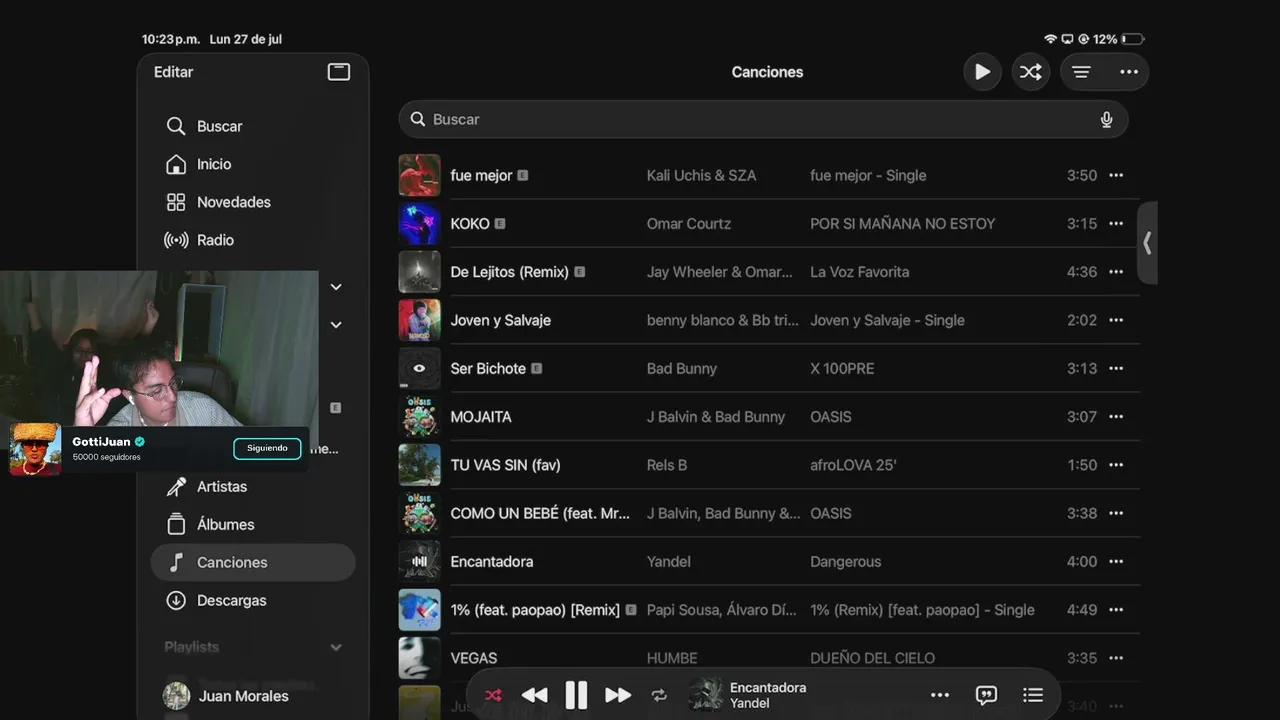1280x720 pixels.
Task: Go to Inicio in sidebar
Action: pyautogui.click(x=253, y=164)
